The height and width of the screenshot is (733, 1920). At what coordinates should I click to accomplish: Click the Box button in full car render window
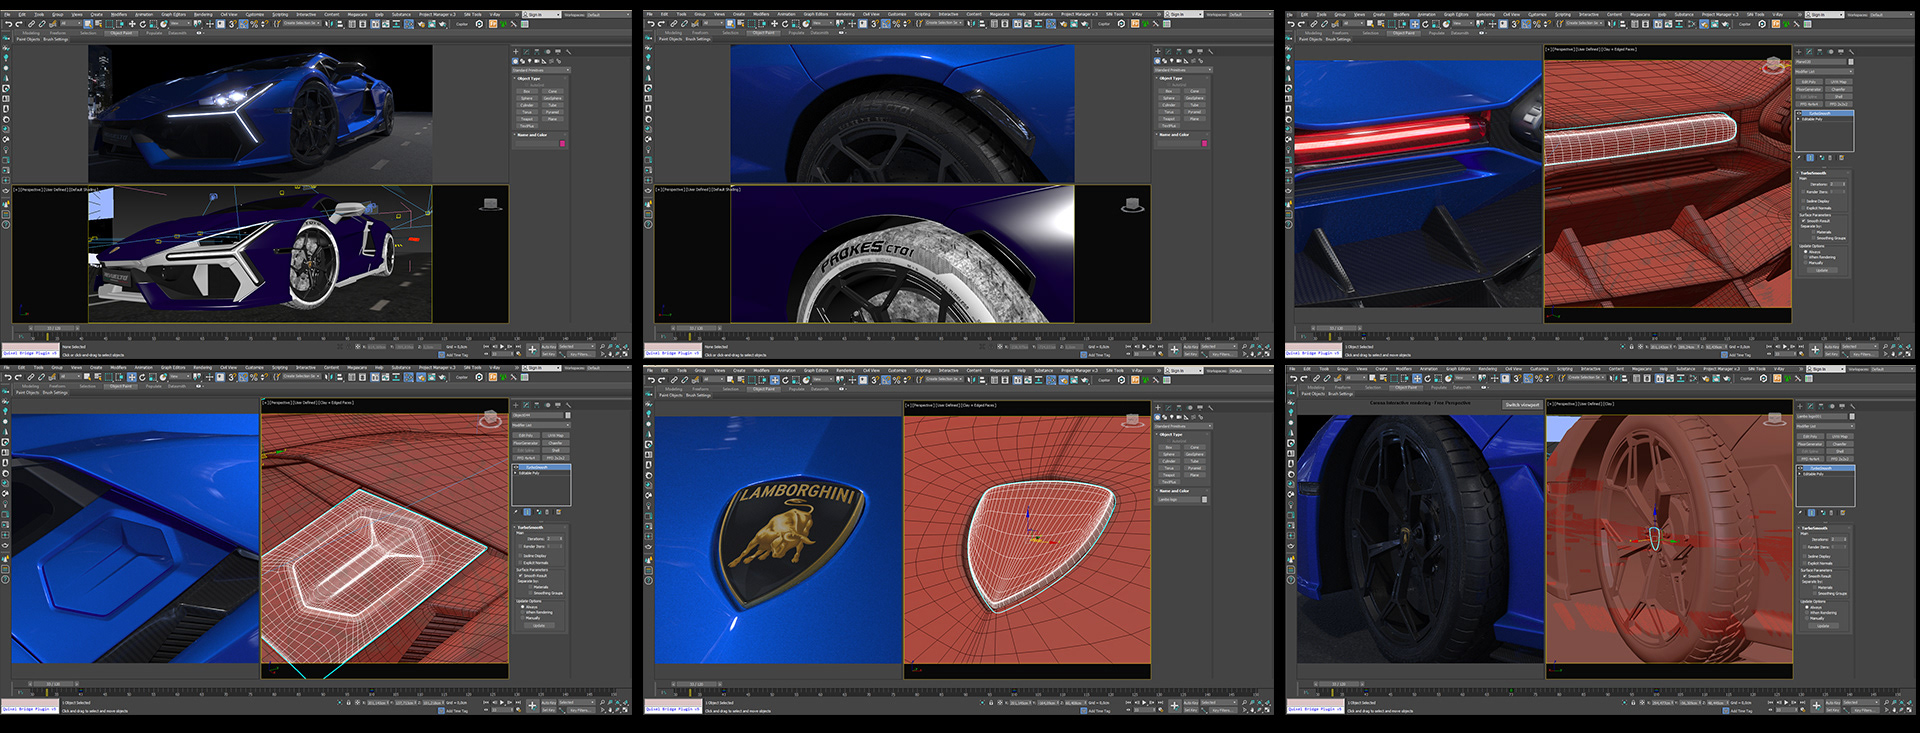pyautogui.click(x=527, y=91)
